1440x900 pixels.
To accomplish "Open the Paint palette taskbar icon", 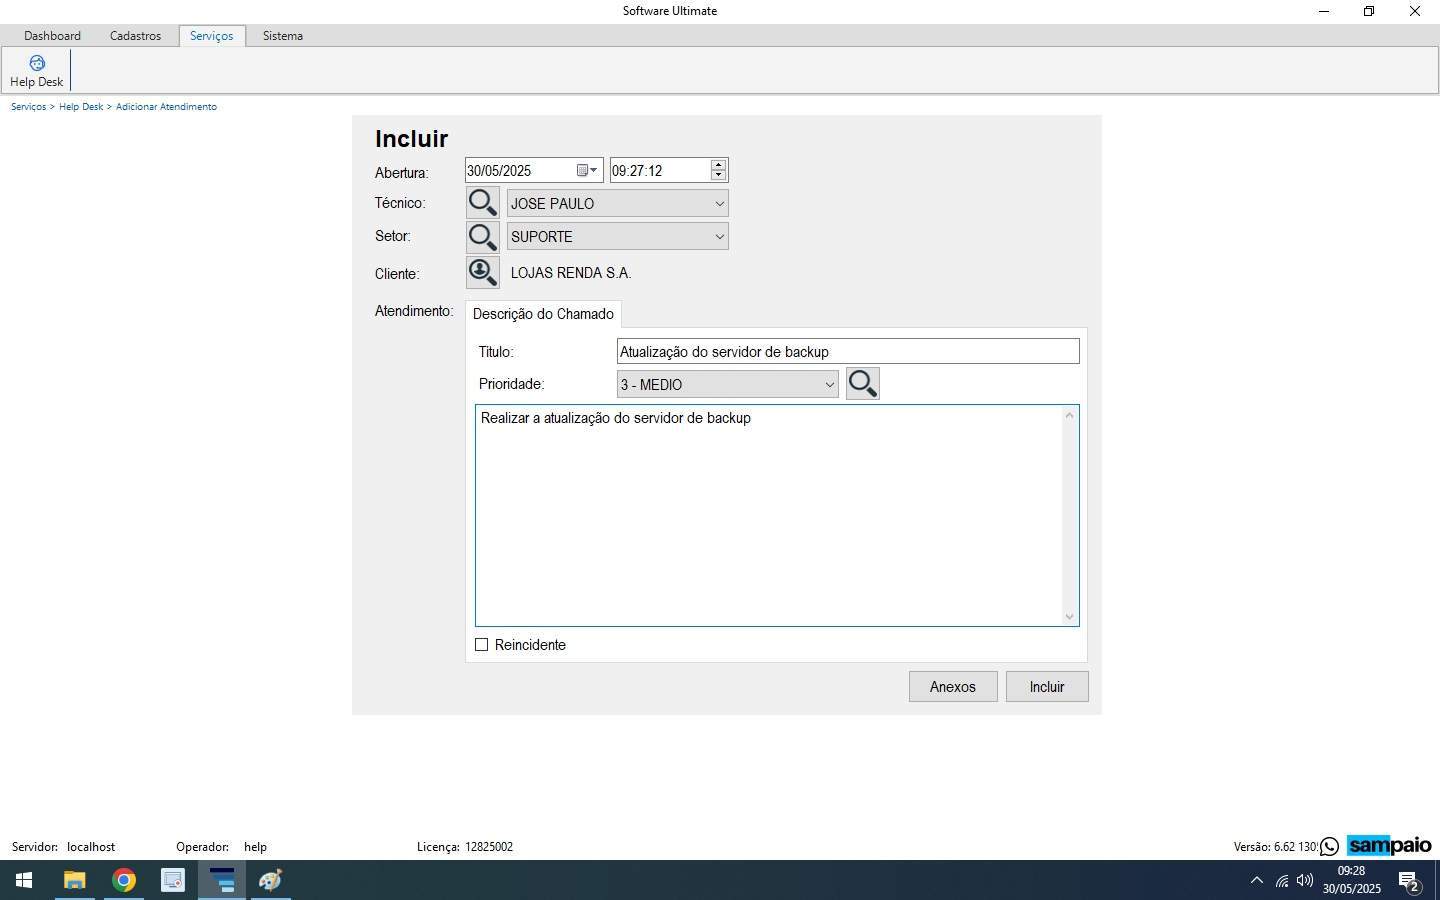I will point(271,880).
